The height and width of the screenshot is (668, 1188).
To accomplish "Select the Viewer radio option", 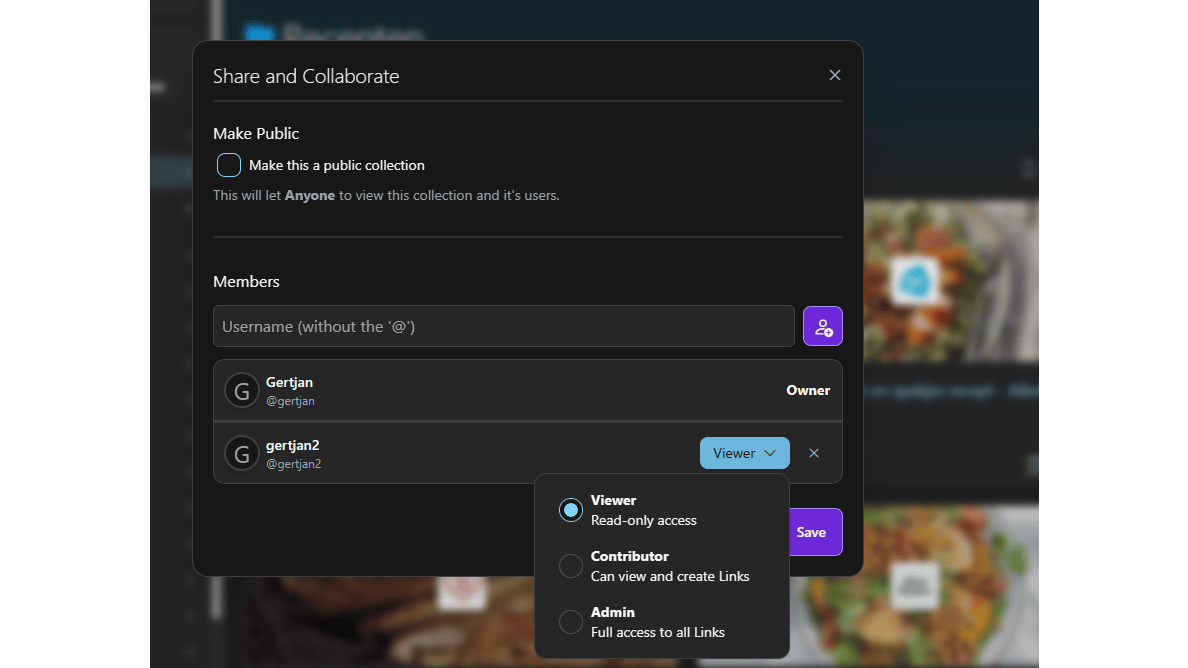I will pyautogui.click(x=571, y=510).
